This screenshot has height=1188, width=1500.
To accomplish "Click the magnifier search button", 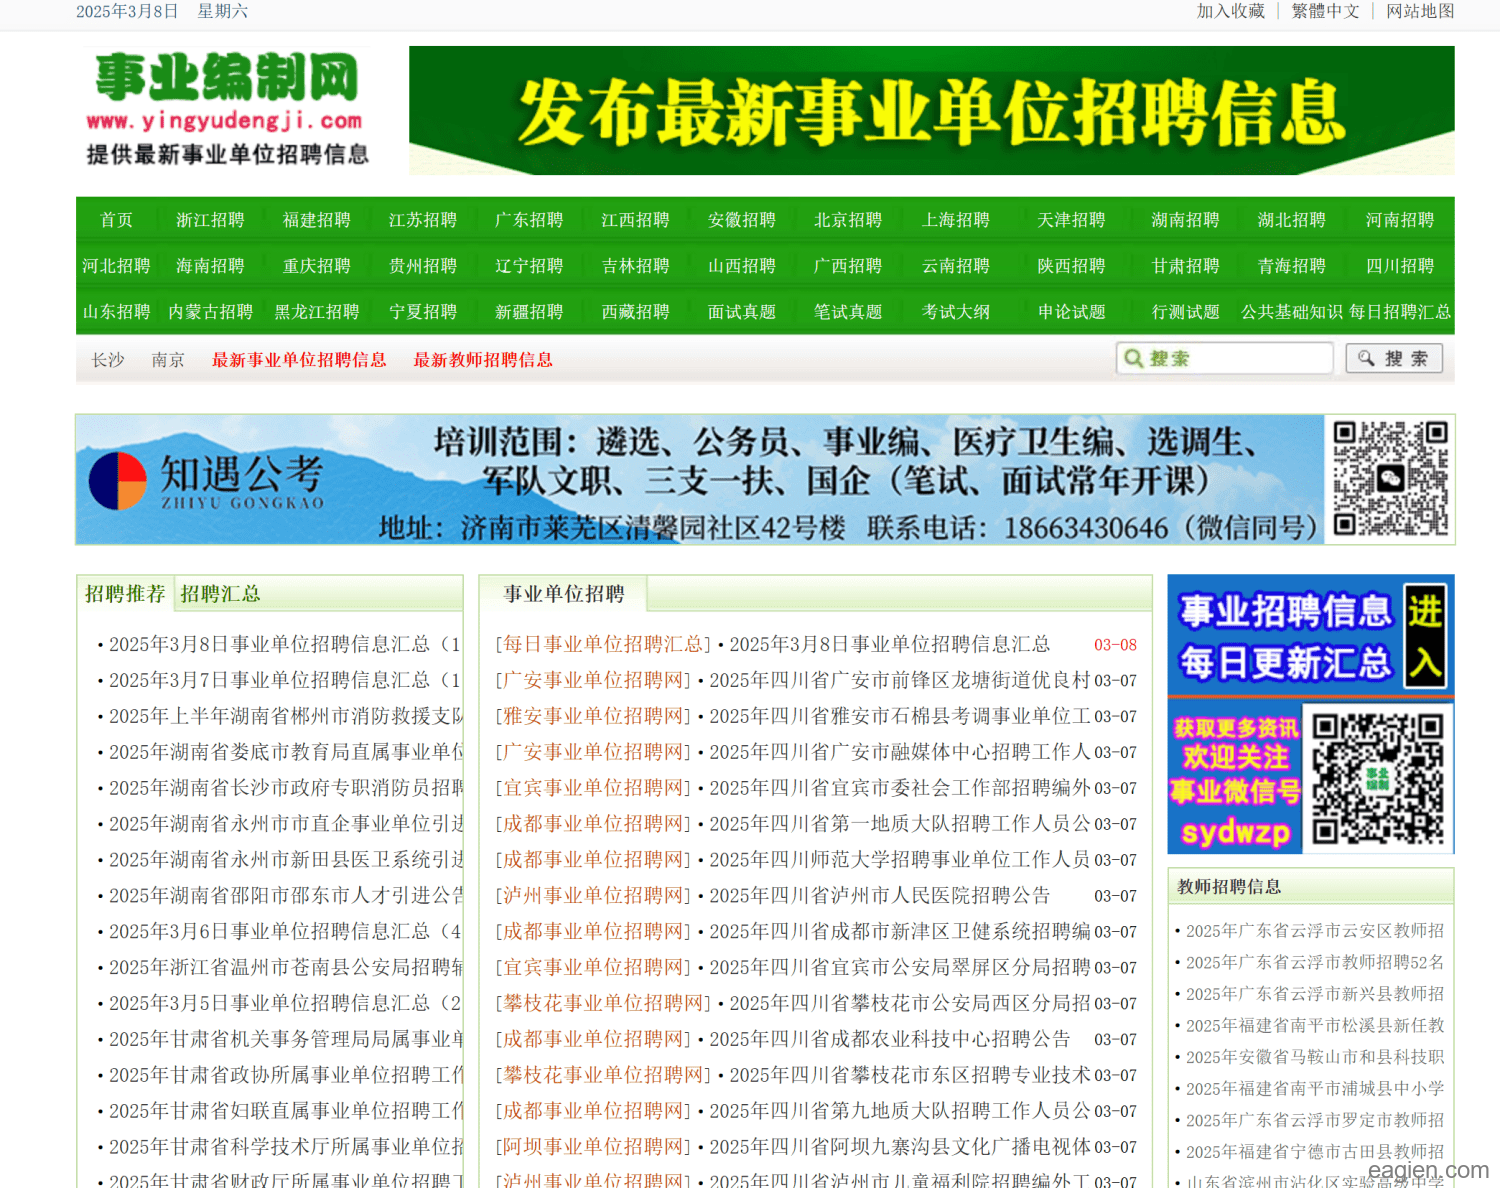I will click(1393, 358).
